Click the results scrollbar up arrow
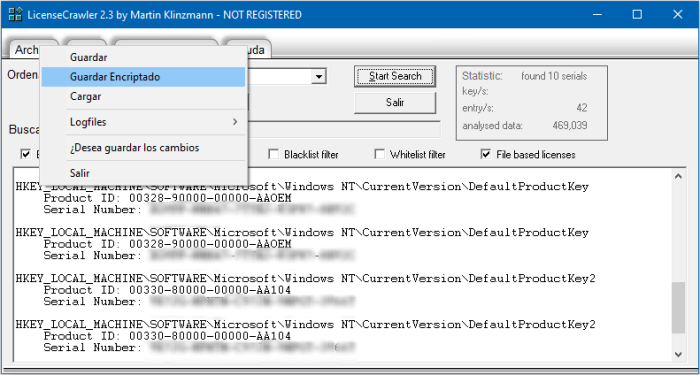Viewport: 700px width, 375px height. tap(678, 176)
